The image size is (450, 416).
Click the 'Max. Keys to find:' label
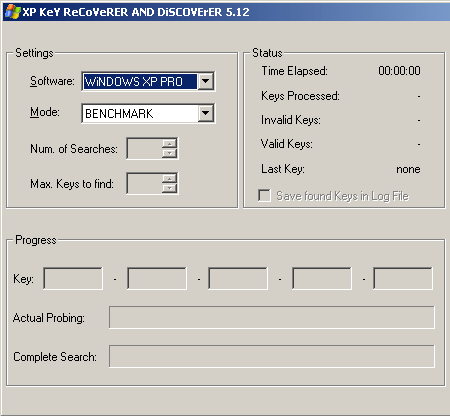click(72, 184)
